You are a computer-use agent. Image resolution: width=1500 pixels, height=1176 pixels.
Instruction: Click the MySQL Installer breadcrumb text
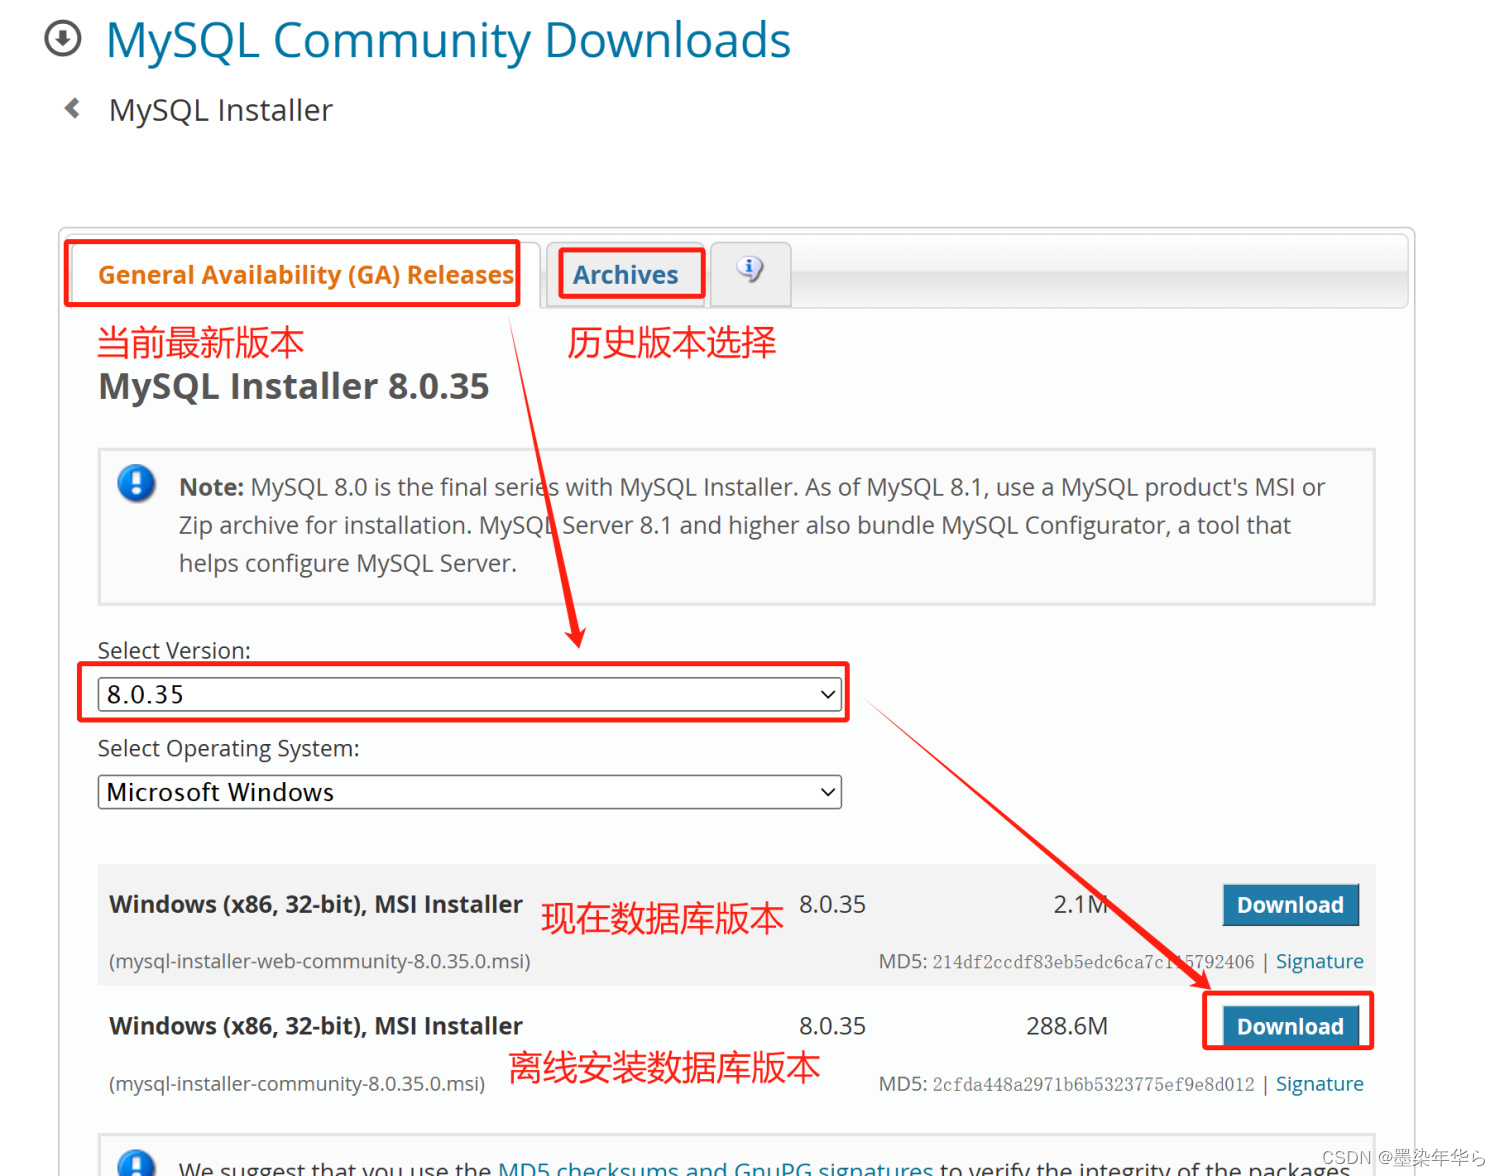tap(221, 110)
